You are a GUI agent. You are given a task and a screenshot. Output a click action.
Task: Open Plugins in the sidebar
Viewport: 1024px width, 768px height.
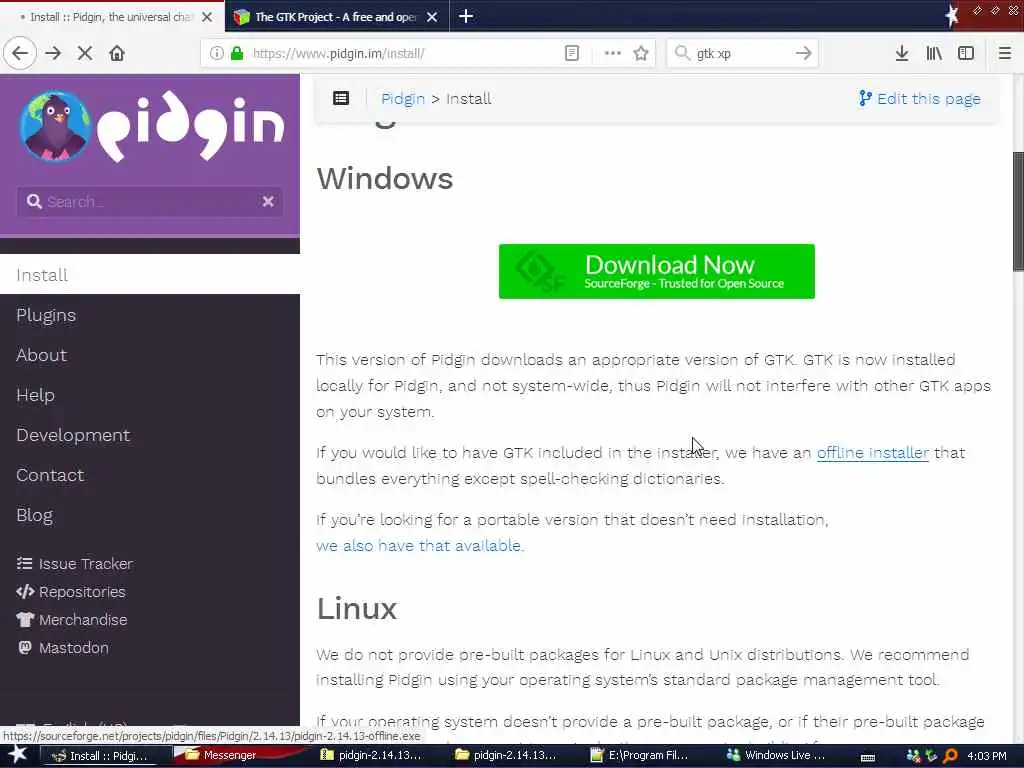(46, 315)
